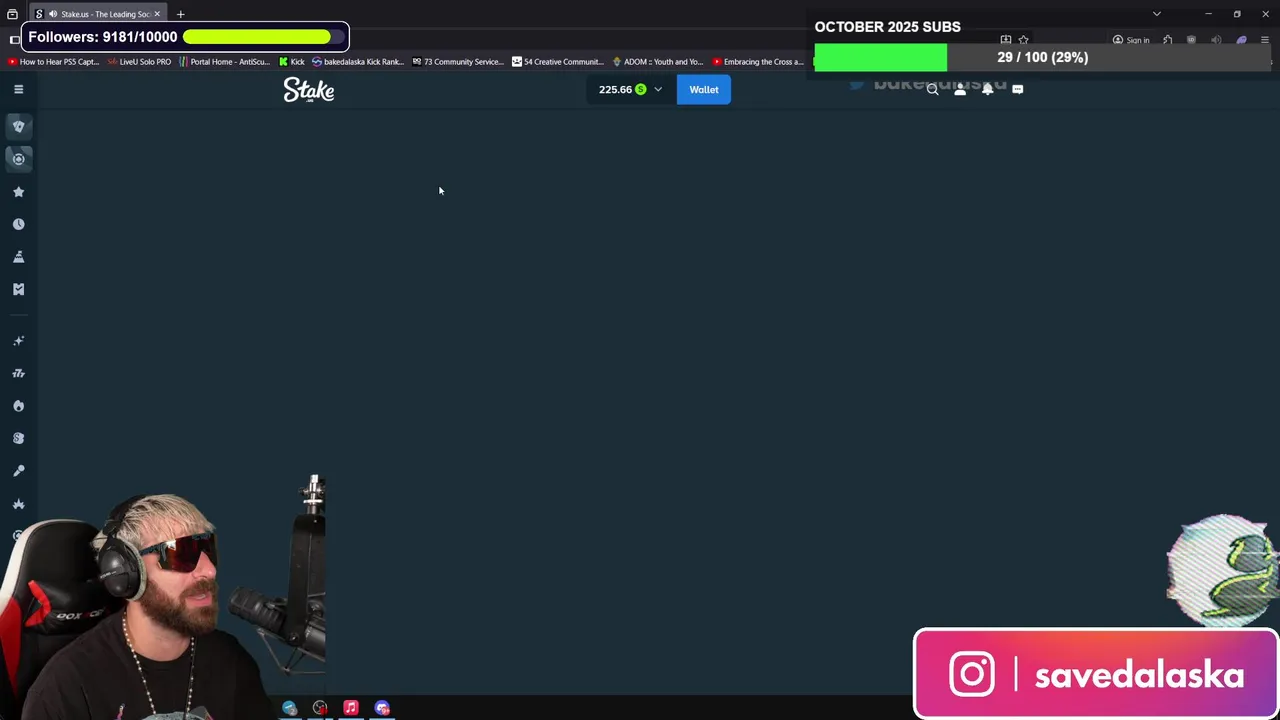Open the flame icon in sidebar
The height and width of the screenshot is (720, 1280).
pos(18,406)
